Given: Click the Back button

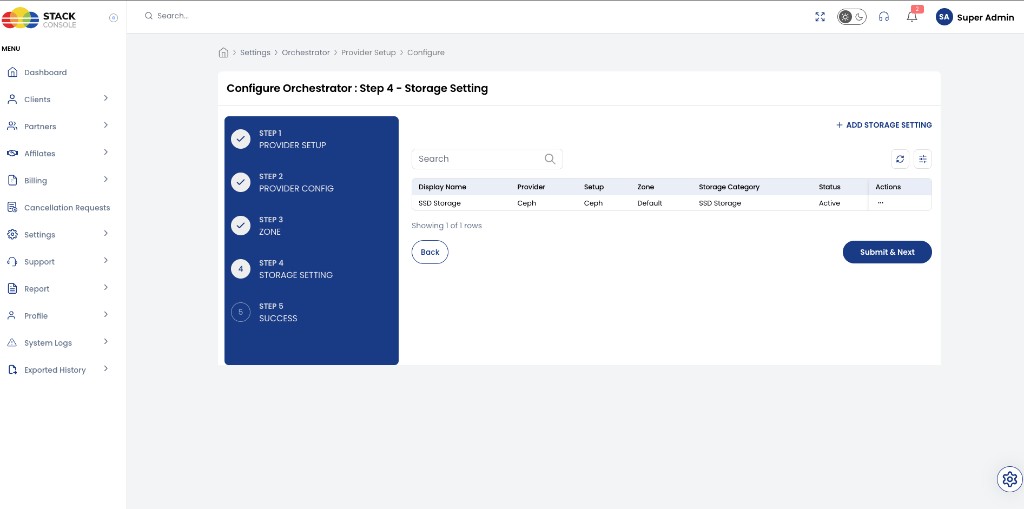Looking at the screenshot, I should click(430, 252).
